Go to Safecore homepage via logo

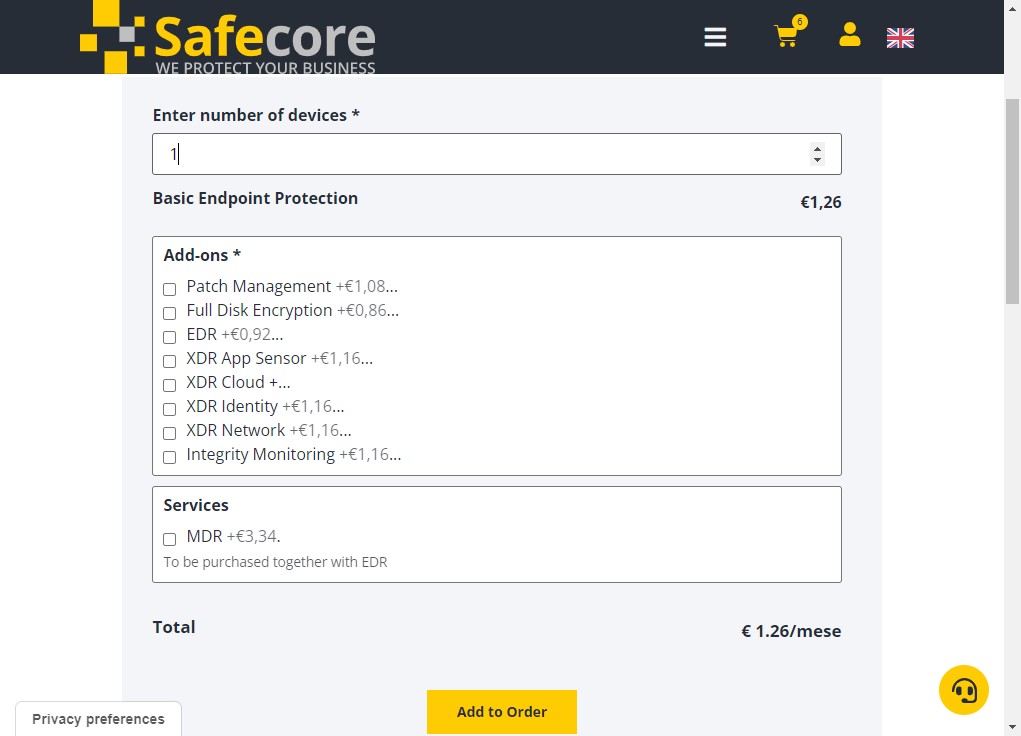pyautogui.click(x=227, y=37)
